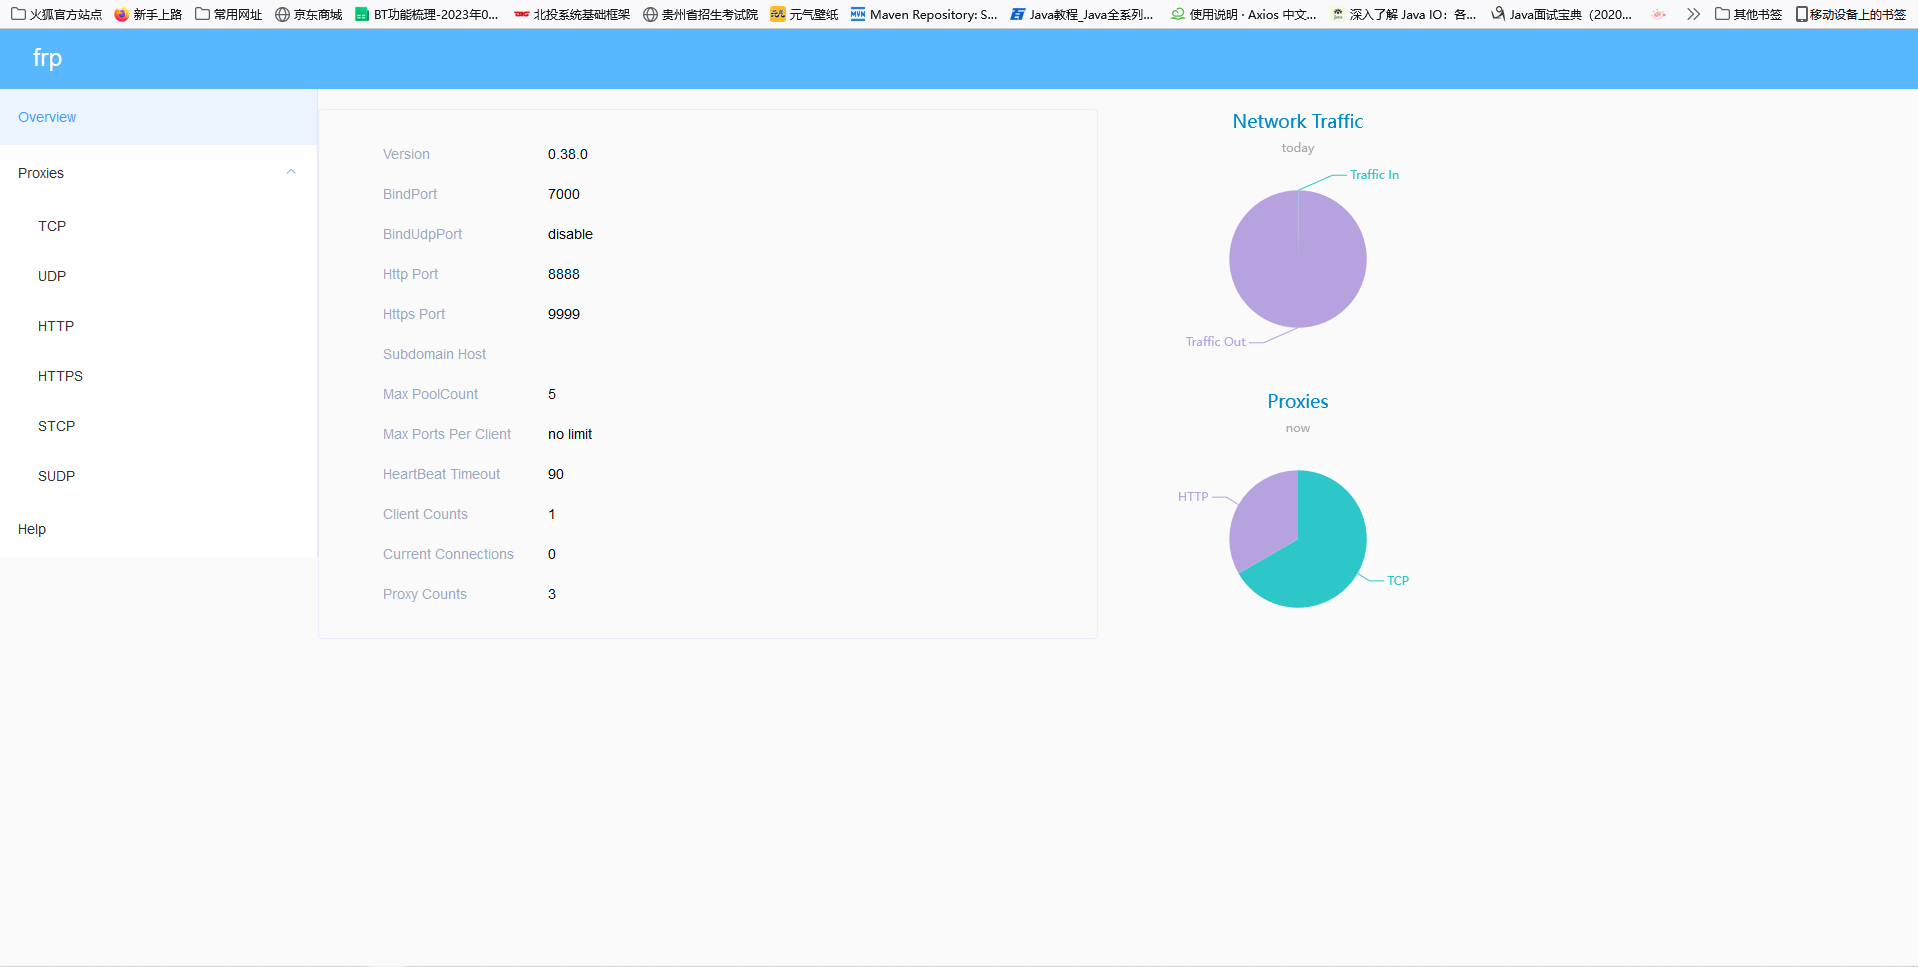Open the 新手上路 Firefox bookmark
The image size is (1918, 967).
pyautogui.click(x=148, y=14)
